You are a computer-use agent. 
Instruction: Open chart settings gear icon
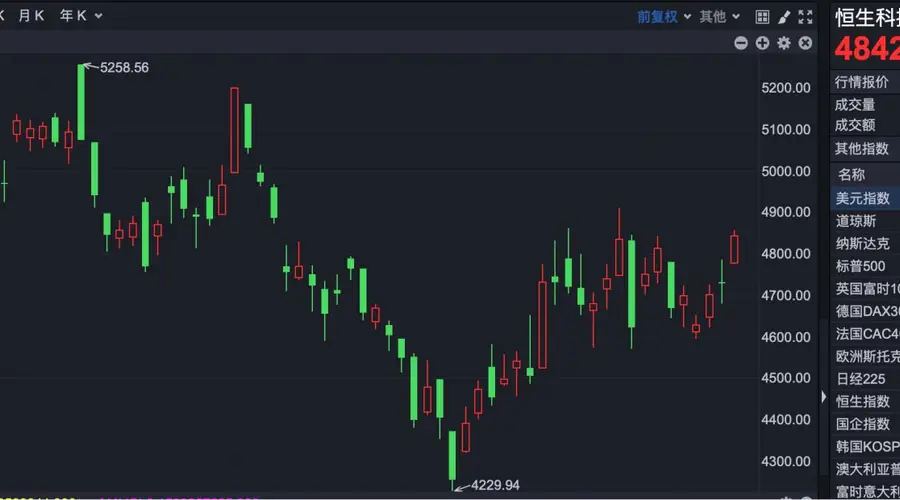coord(784,43)
